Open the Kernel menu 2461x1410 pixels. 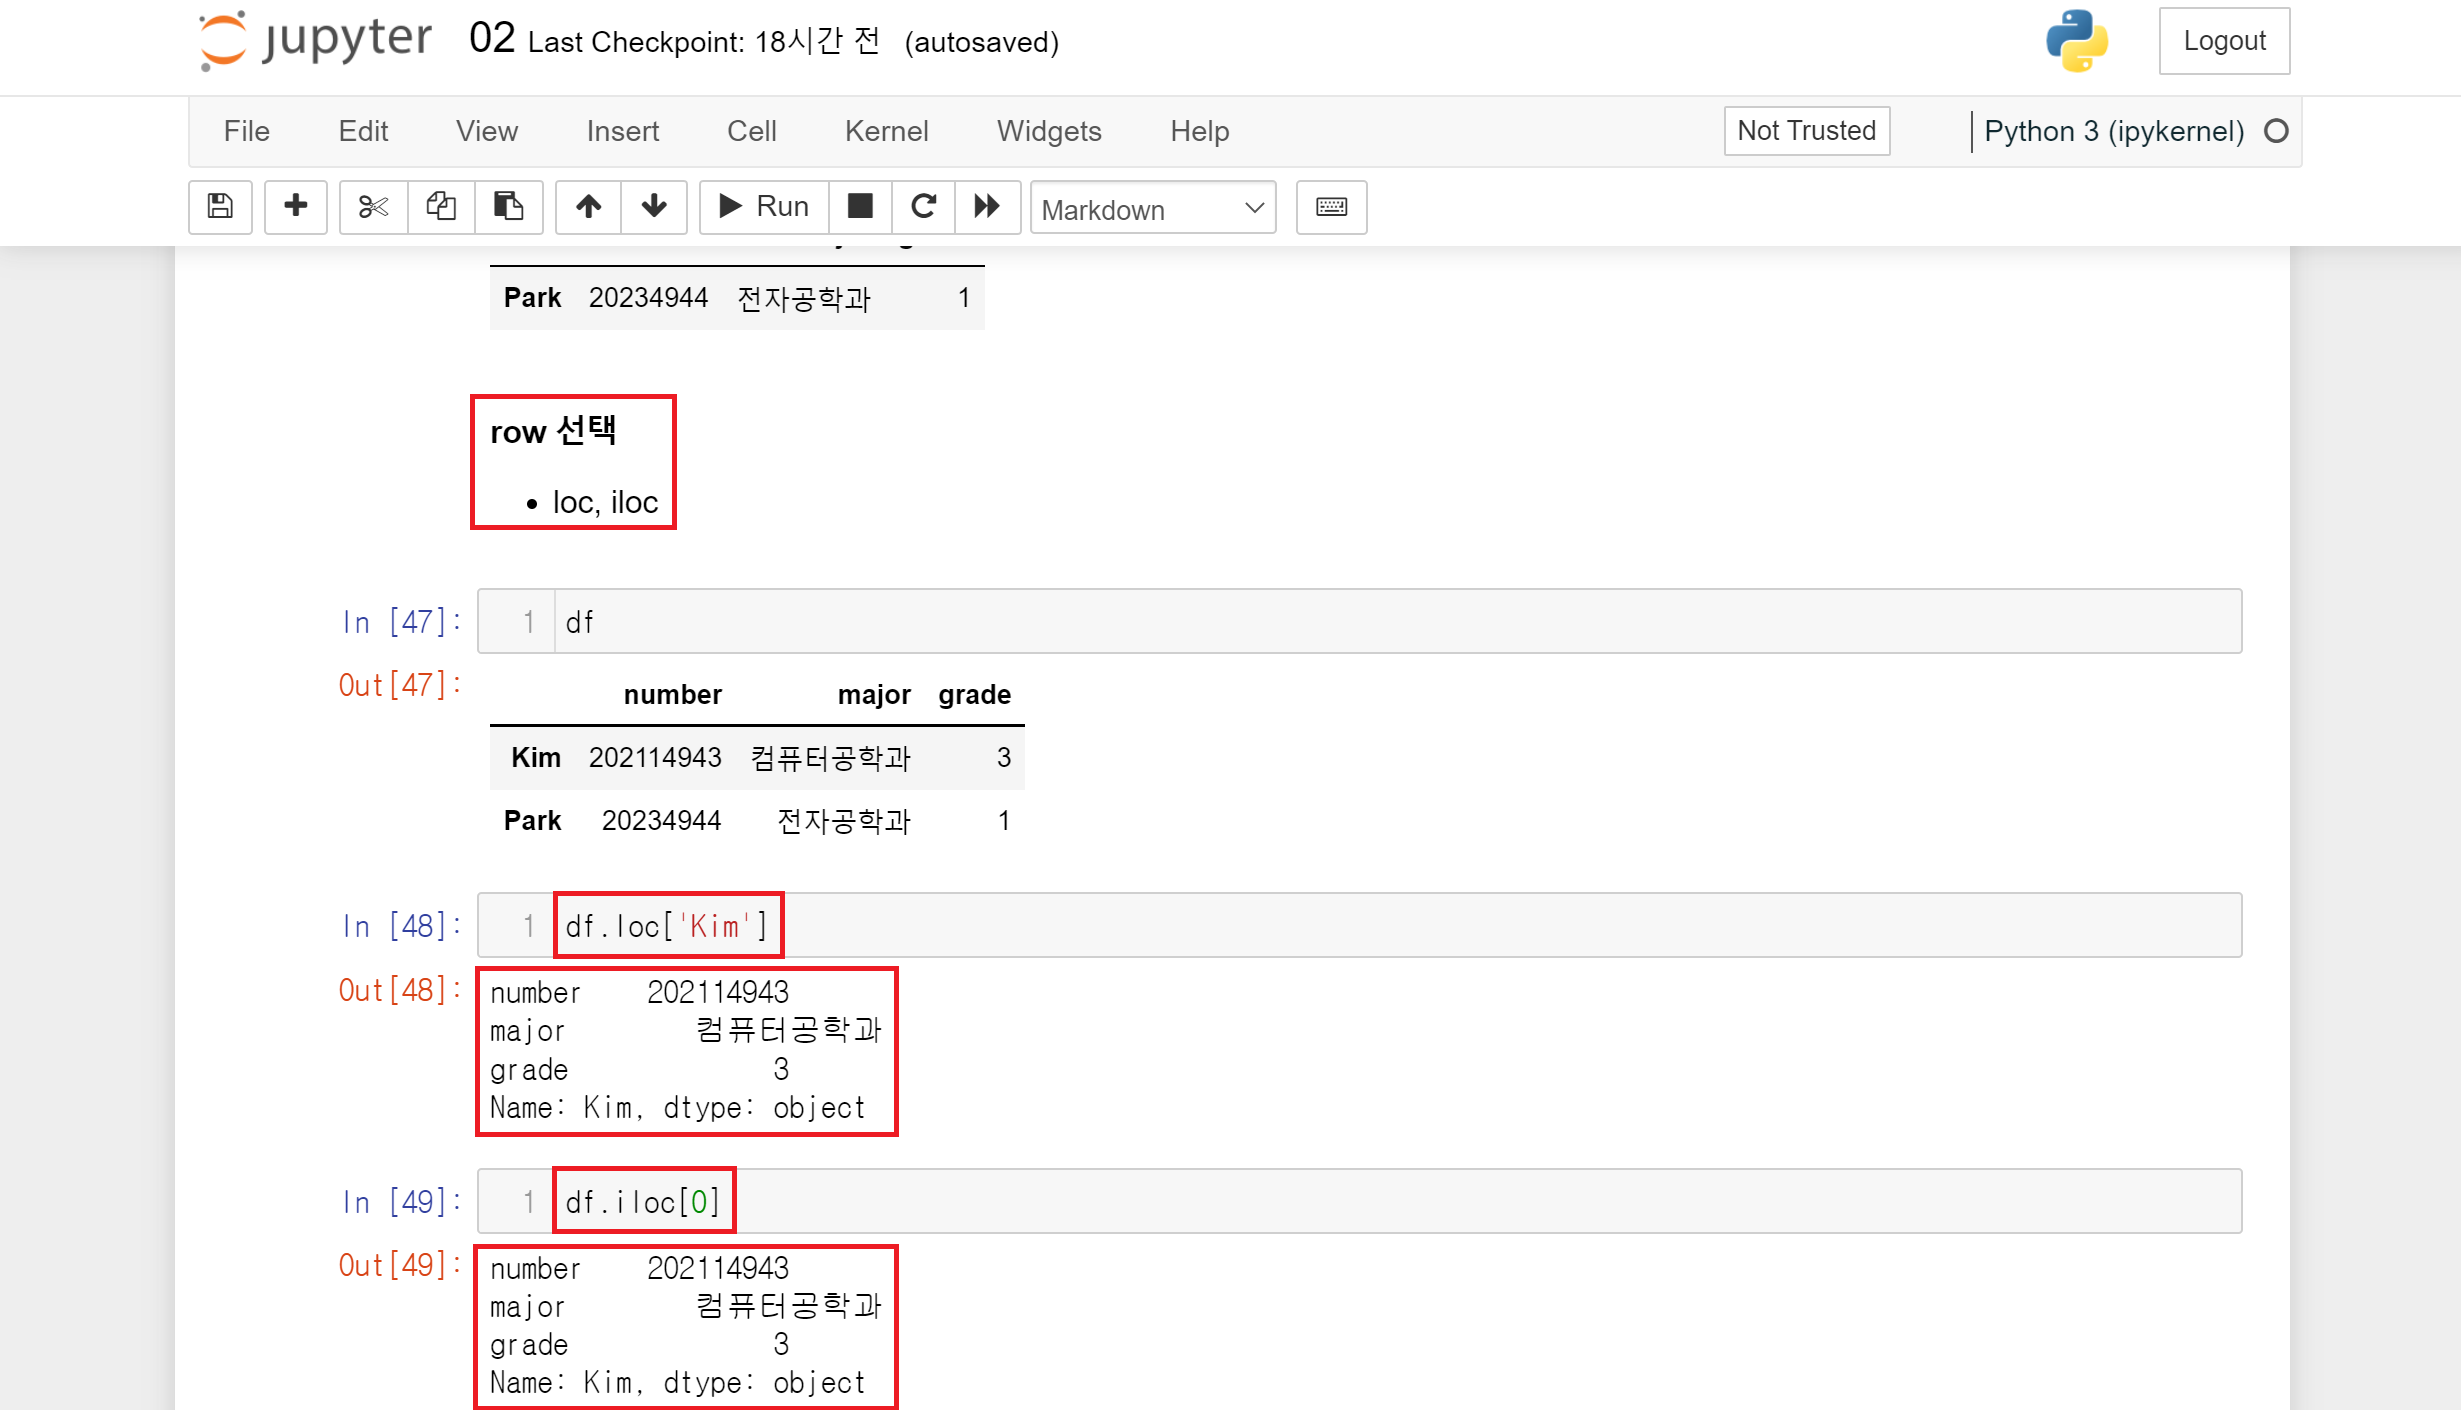coord(886,131)
